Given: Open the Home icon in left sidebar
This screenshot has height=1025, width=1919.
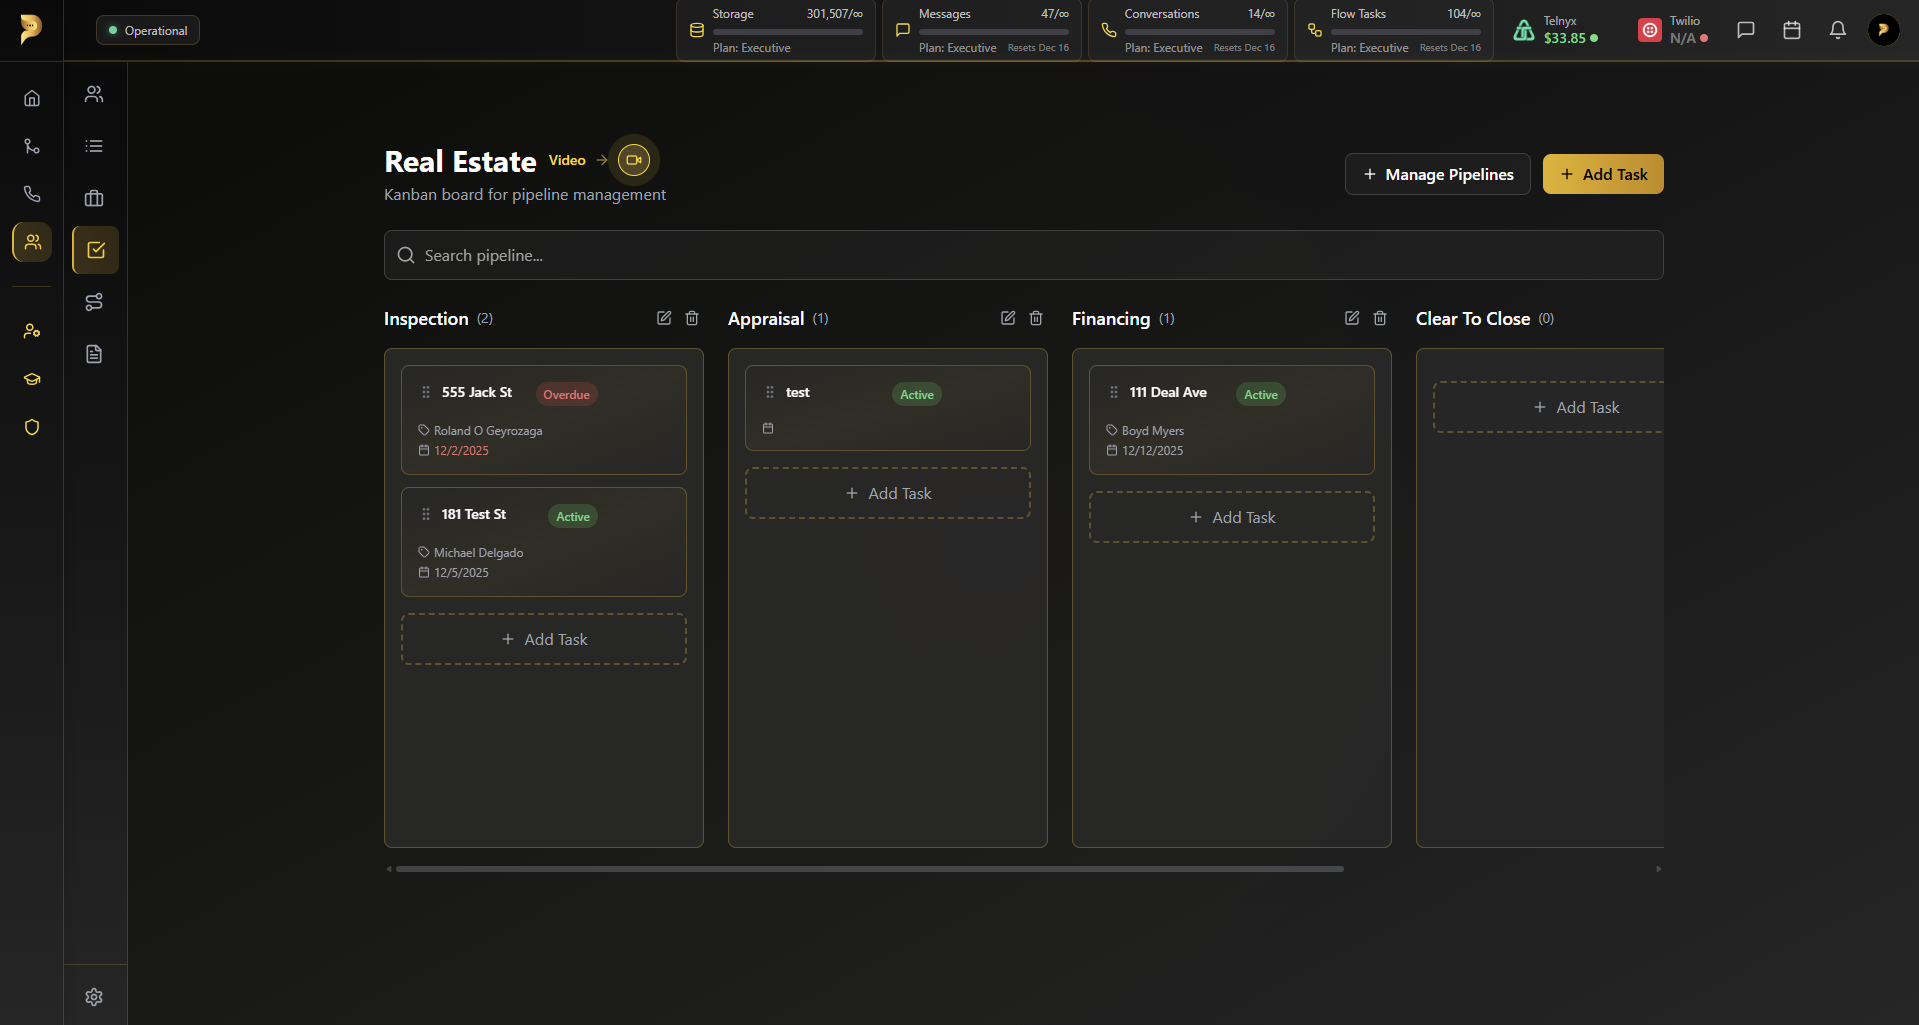Looking at the screenshot, I should (32, 98).
